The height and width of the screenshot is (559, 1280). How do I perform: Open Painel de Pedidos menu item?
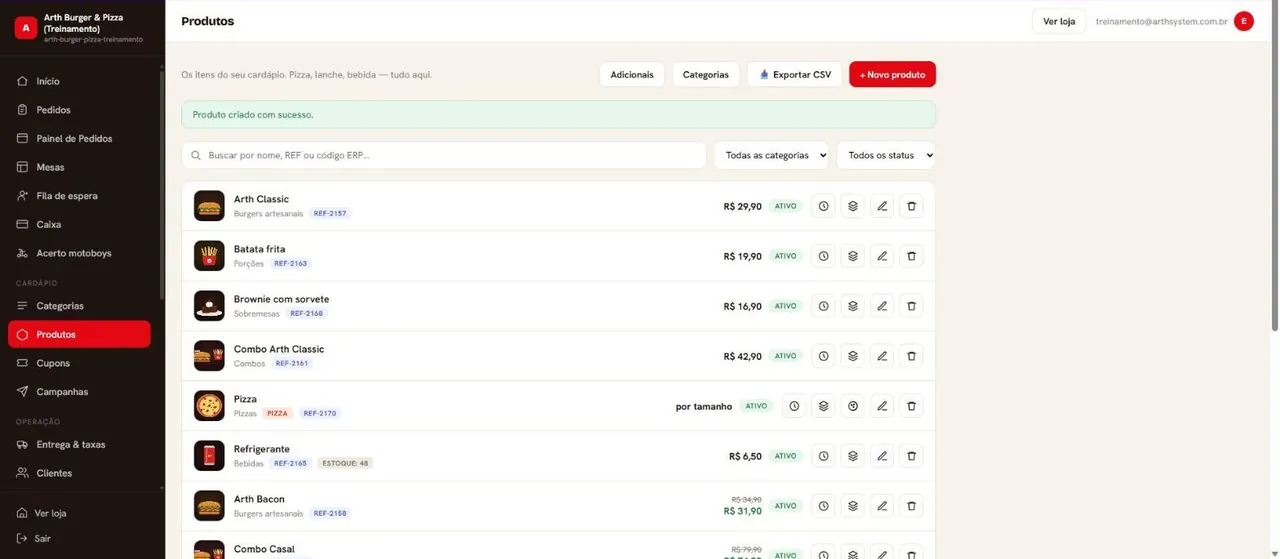(x=79, y=139)
